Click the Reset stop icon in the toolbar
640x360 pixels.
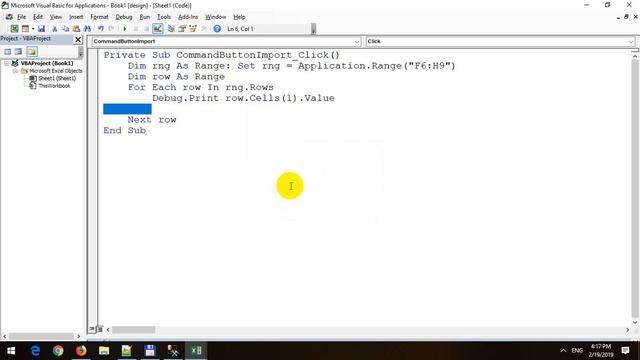coord(147,29)
